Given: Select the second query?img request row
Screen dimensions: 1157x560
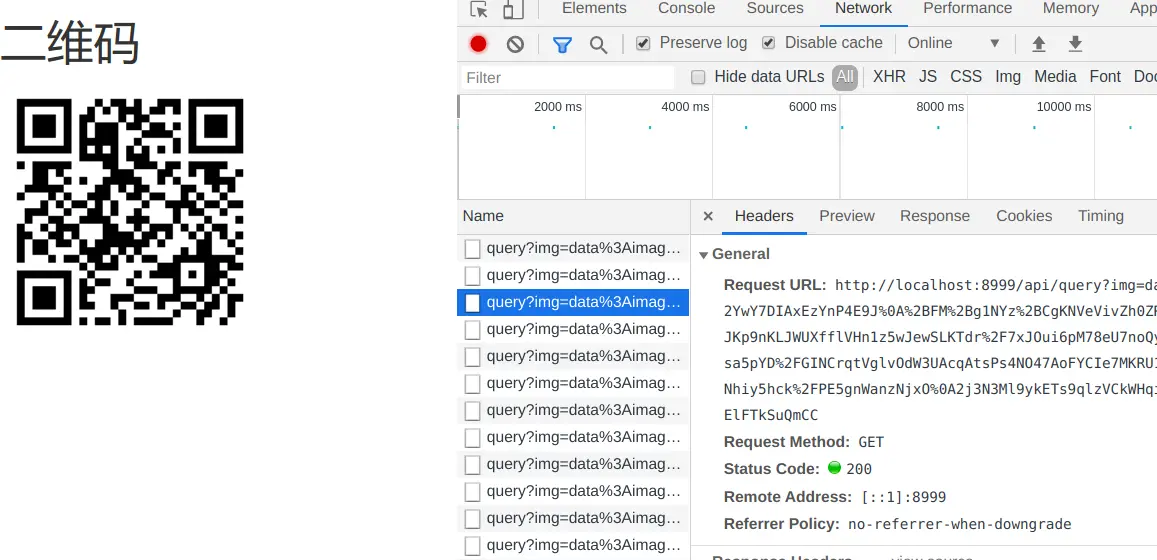Looking at the screenshot, I should [573, 276].
